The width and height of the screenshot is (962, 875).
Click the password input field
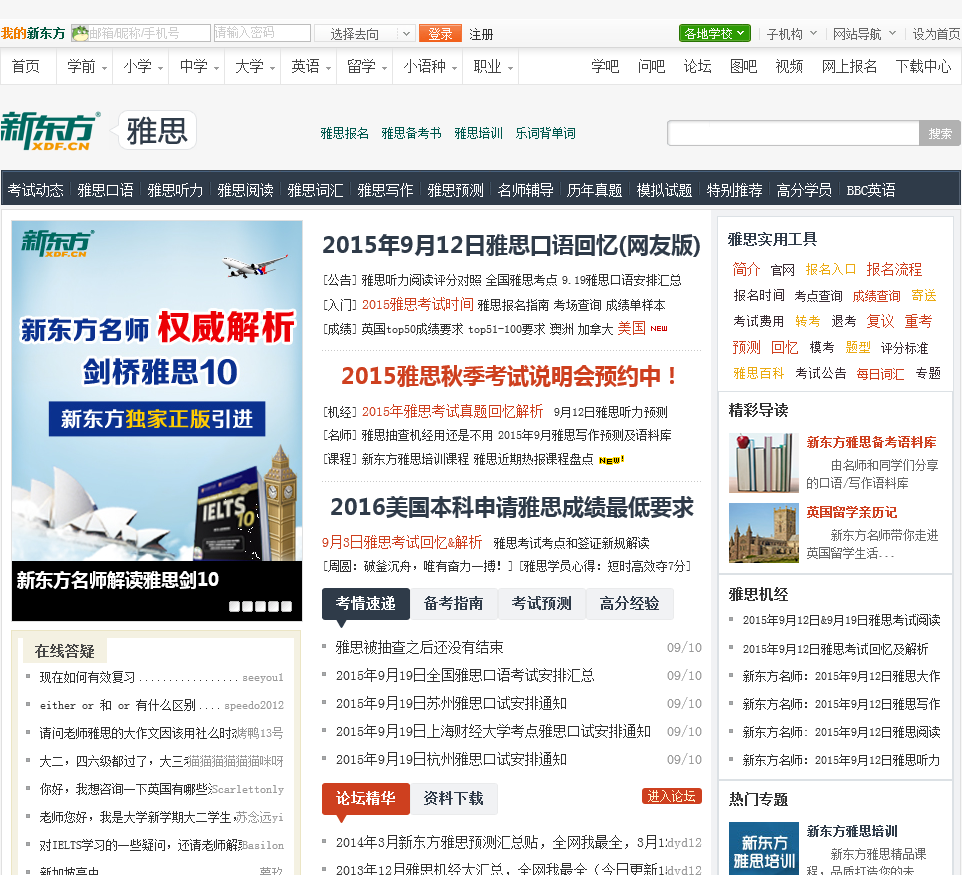(262, 33)
